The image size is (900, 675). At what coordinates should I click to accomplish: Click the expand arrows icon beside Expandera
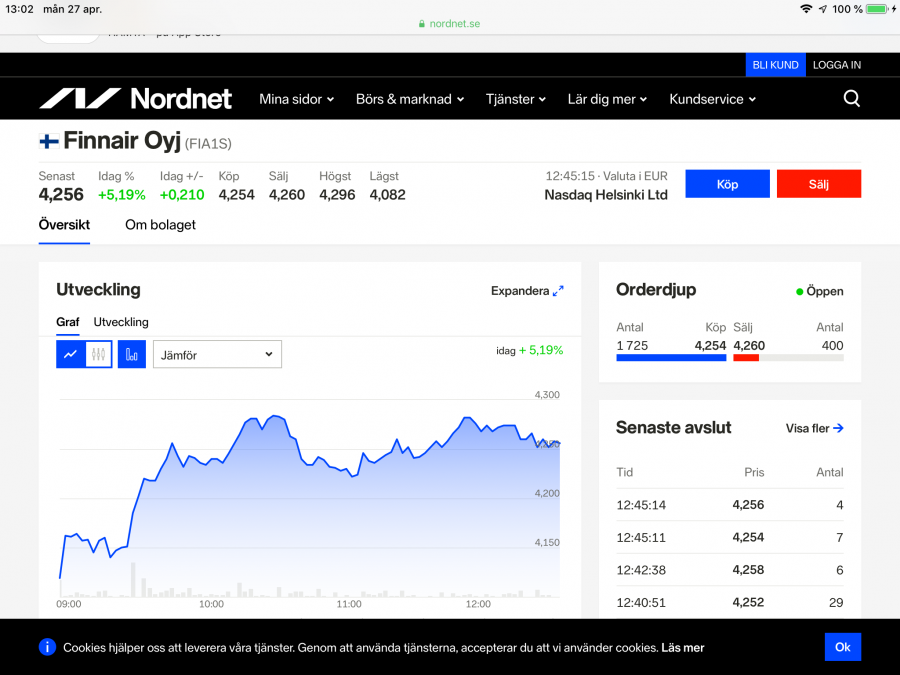click(x=558, y=291)
